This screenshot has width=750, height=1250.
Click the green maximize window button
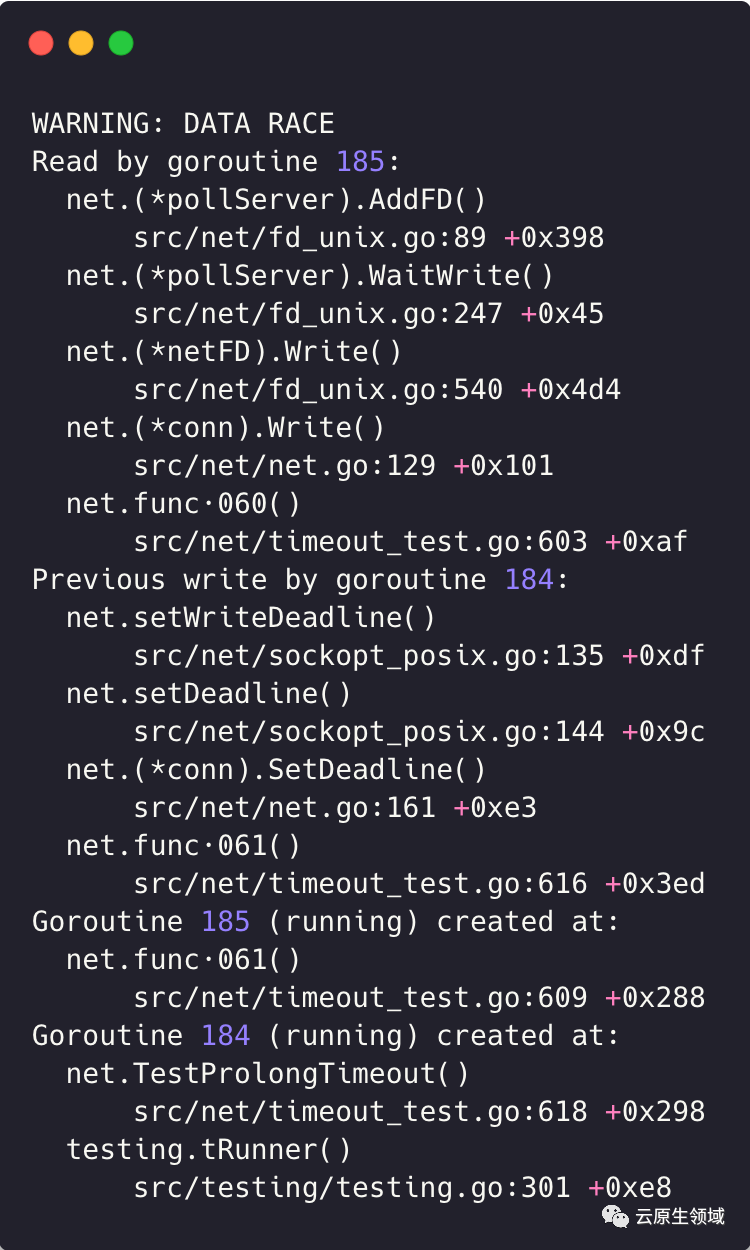(x=121, y=43)
